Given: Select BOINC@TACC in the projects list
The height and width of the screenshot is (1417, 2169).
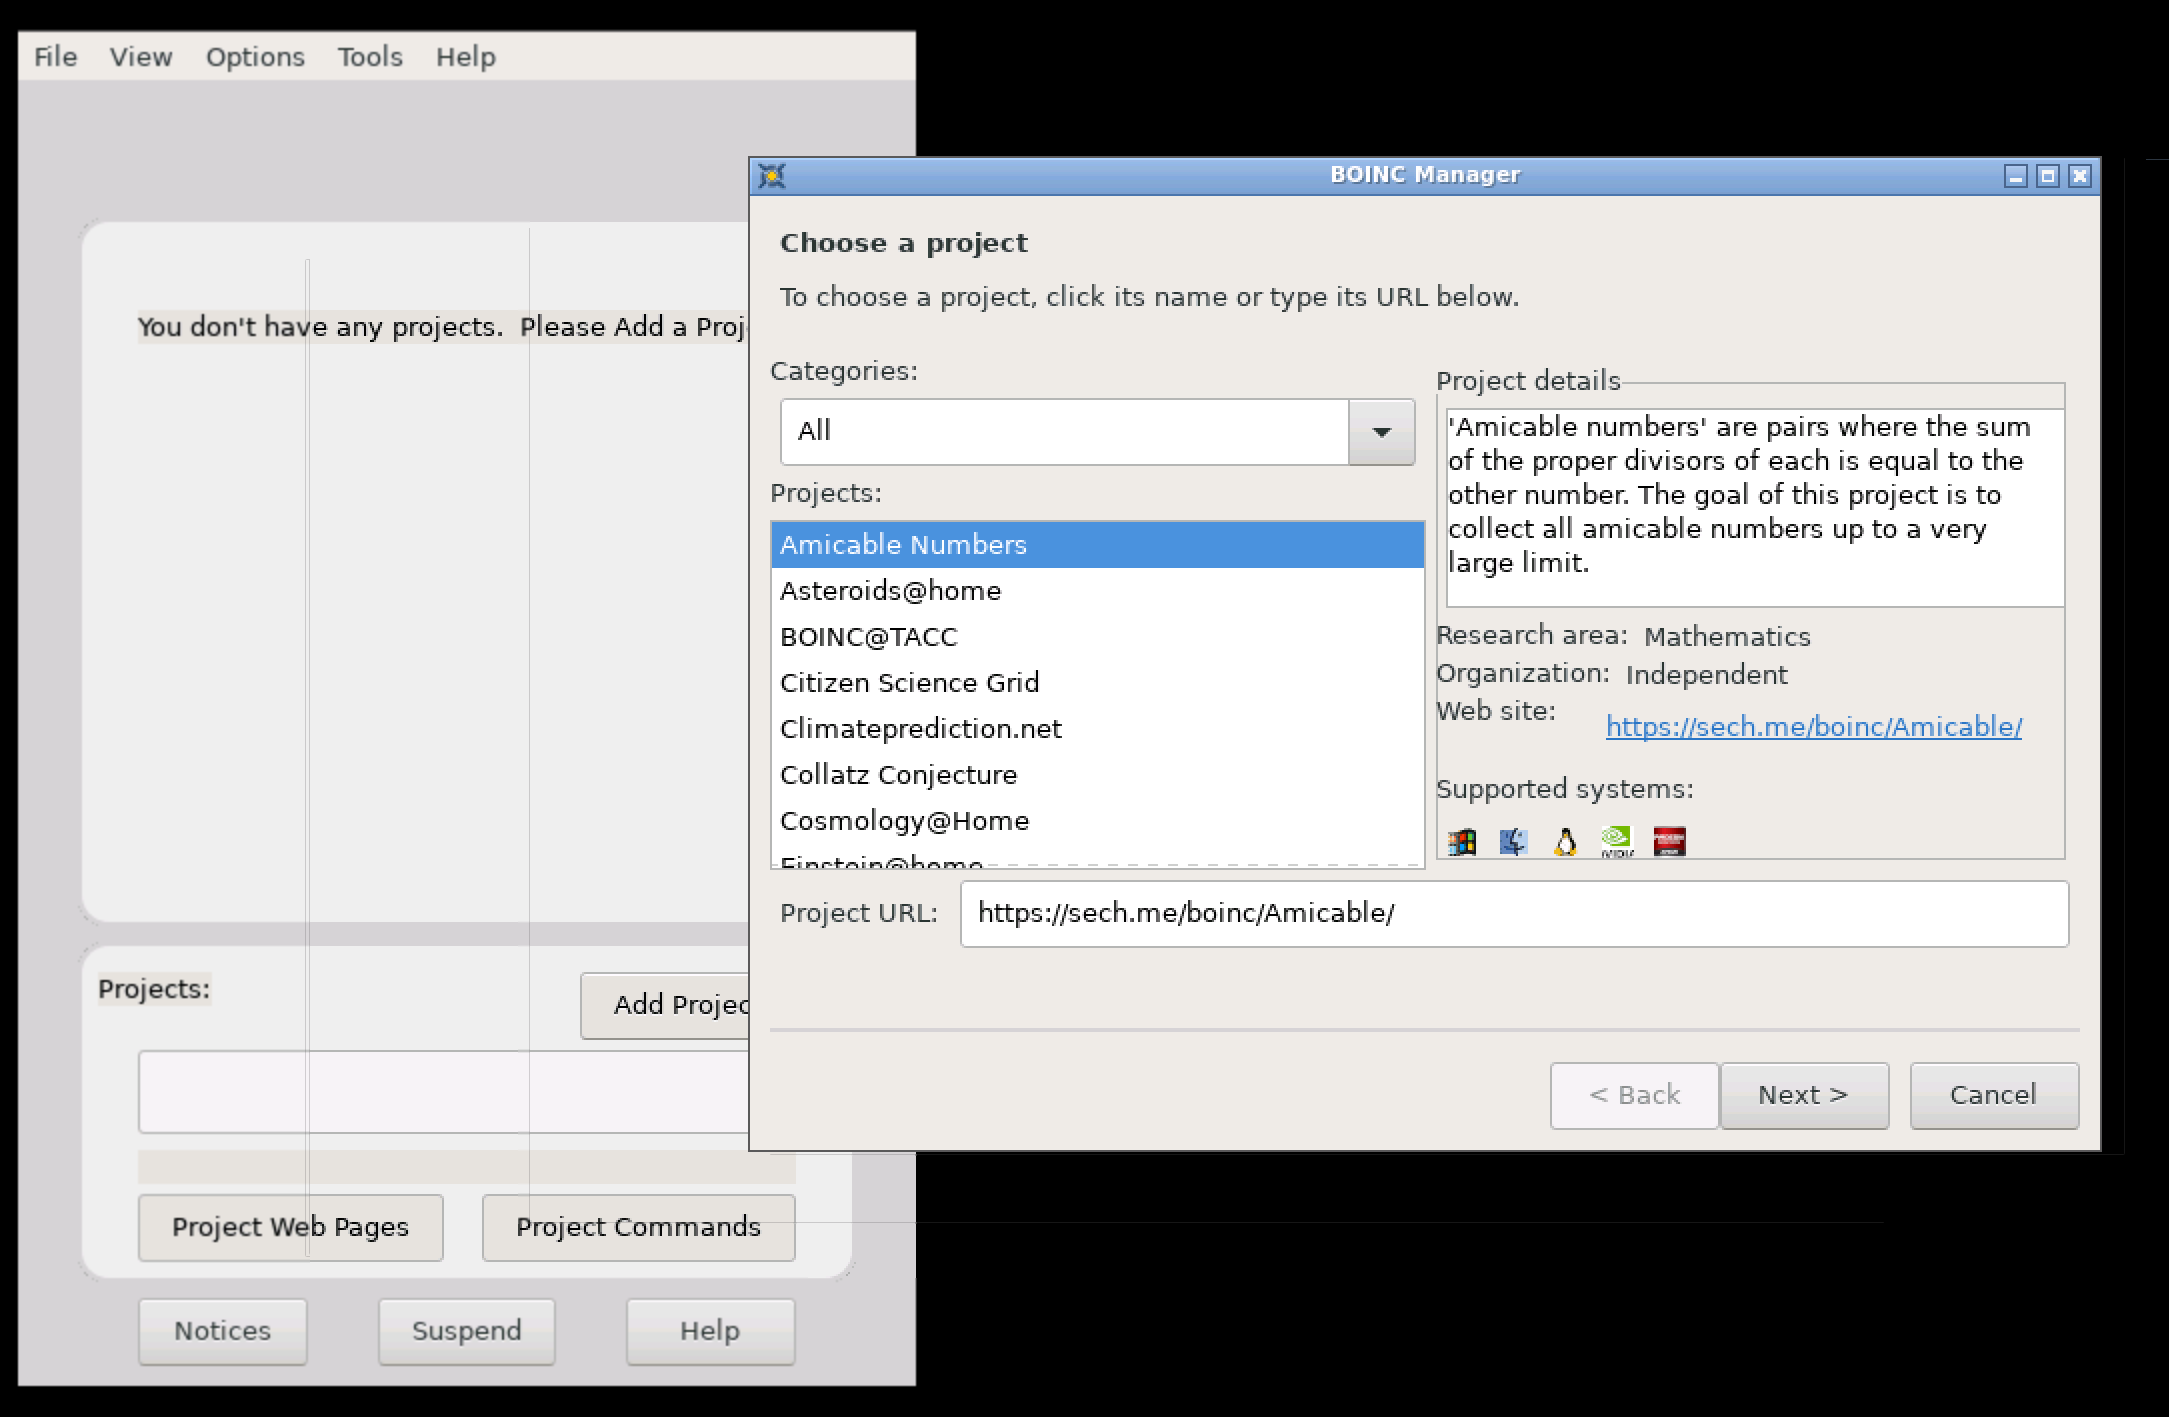Looking at the screenshot, I should (x=1097, y=637).
